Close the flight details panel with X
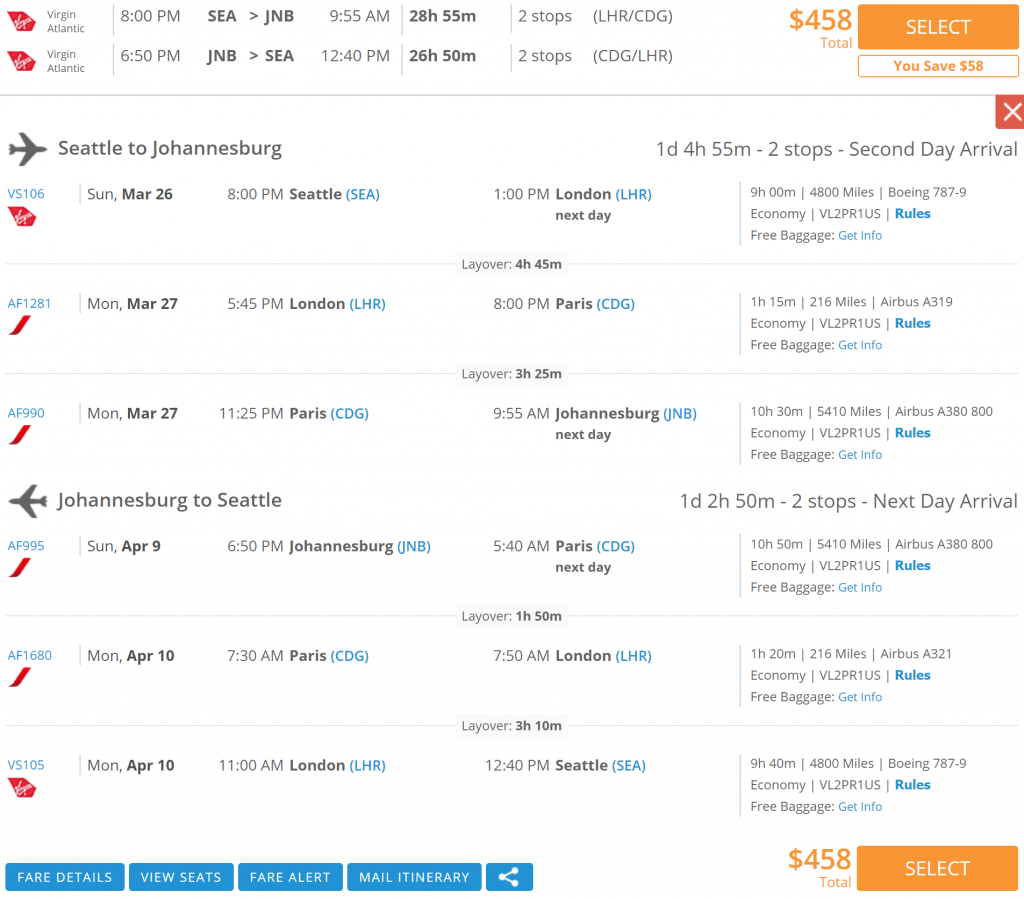Viewport: 1024px width, 899px height. [x=1010, y=112]
